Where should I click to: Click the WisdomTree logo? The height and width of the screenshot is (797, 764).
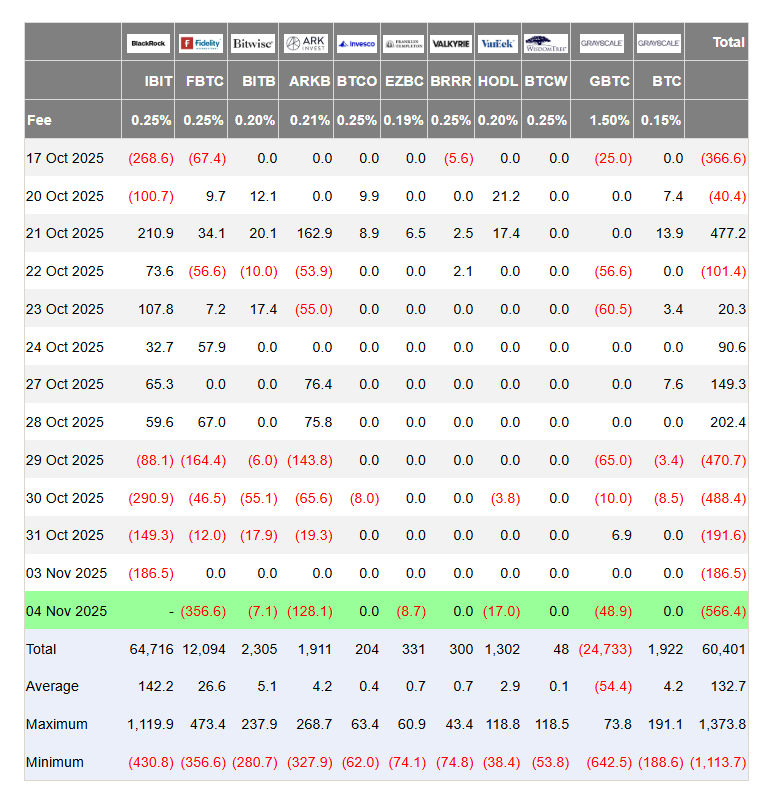(546, 43)
